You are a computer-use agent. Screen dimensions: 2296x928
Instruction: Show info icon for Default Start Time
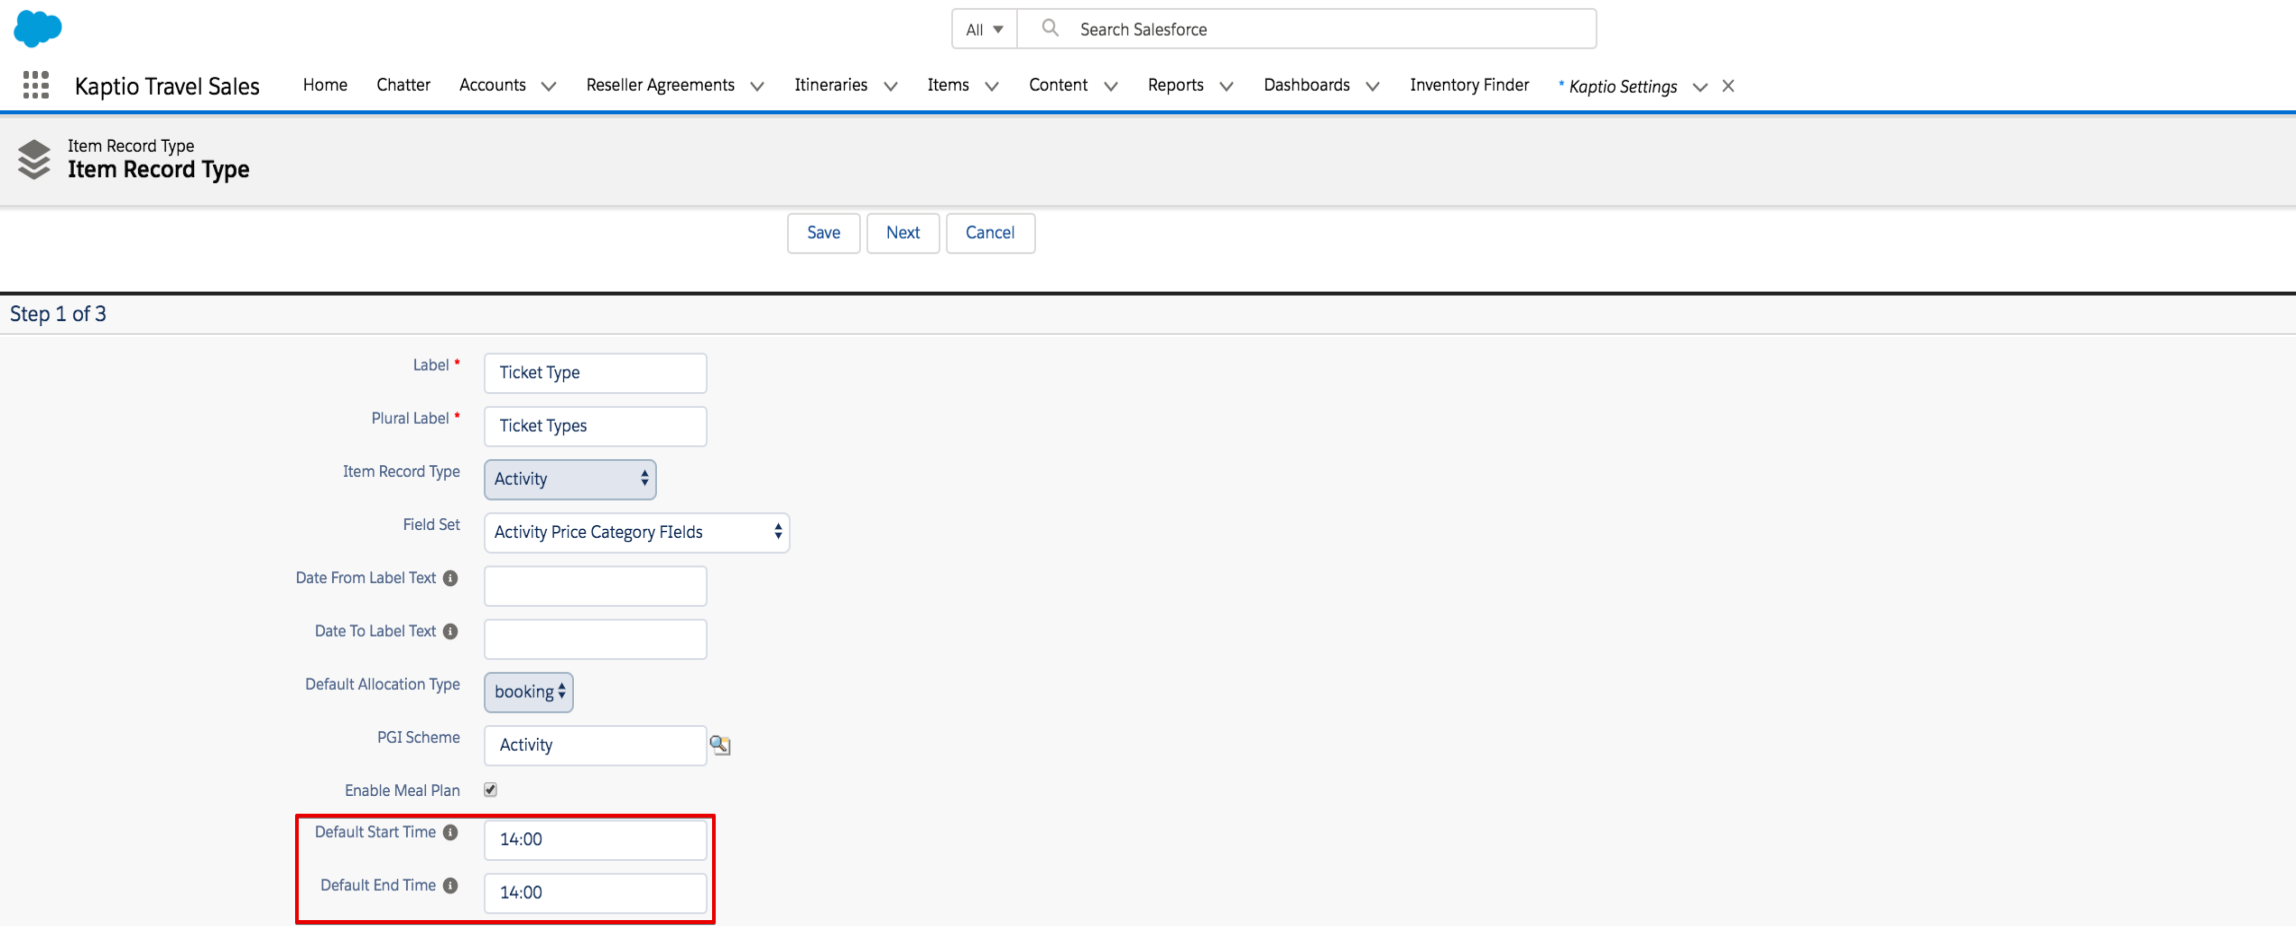pos(451,832)
